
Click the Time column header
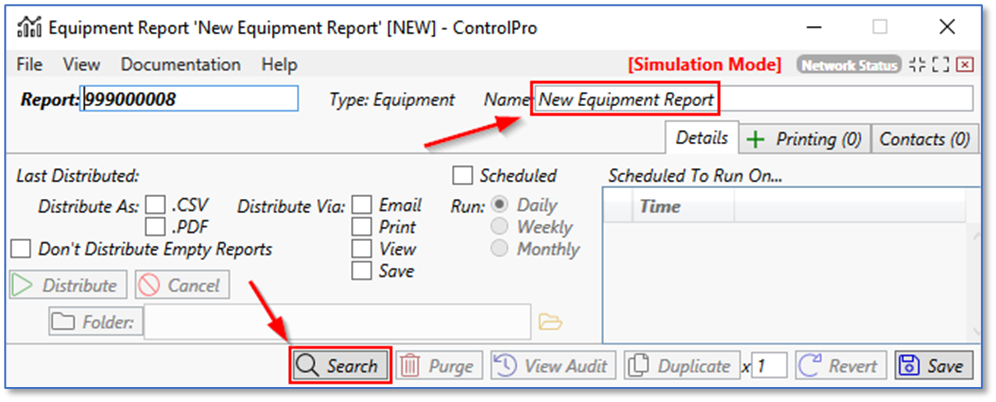pyautogui.click(x=660, y=207)
